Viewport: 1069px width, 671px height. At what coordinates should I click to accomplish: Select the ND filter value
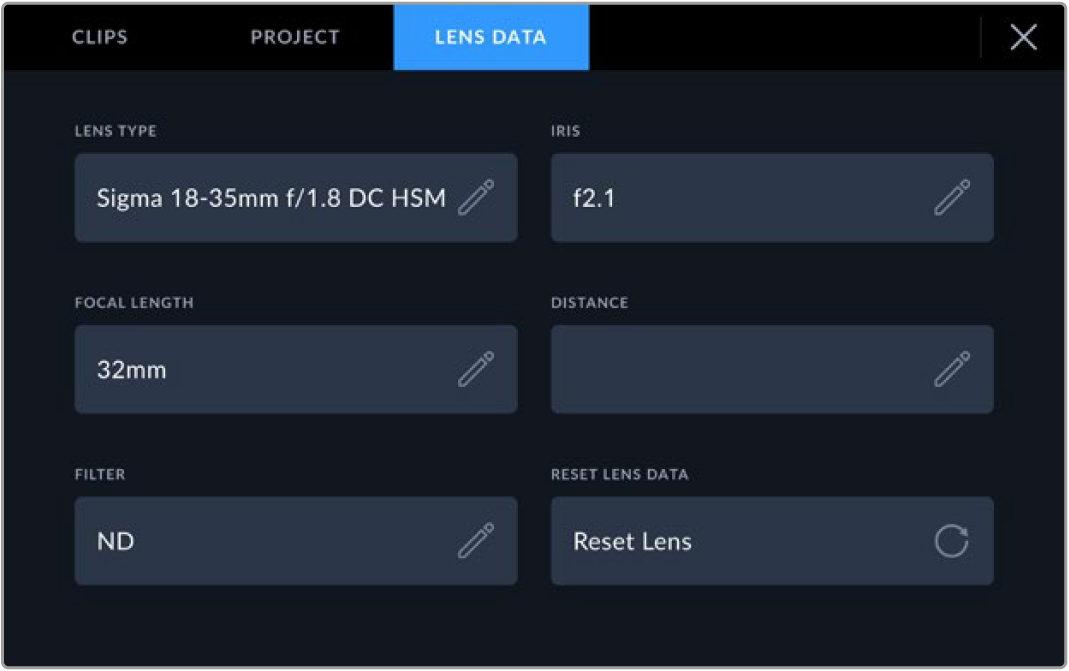pos(115,541)
